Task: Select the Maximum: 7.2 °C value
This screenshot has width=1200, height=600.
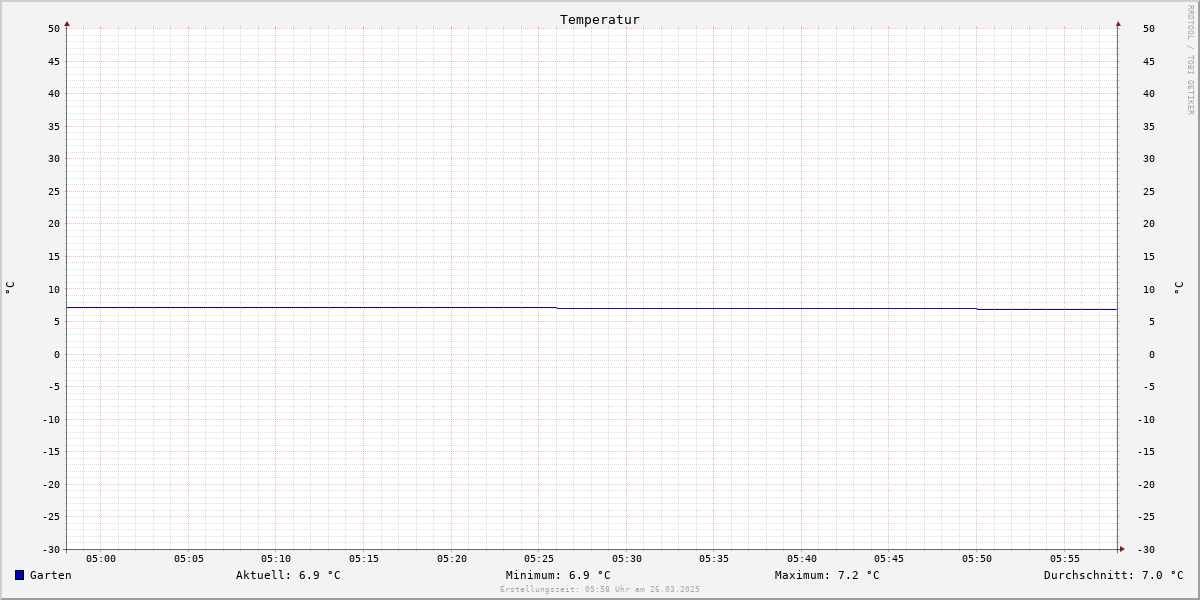Action: (x=827, y=575)
